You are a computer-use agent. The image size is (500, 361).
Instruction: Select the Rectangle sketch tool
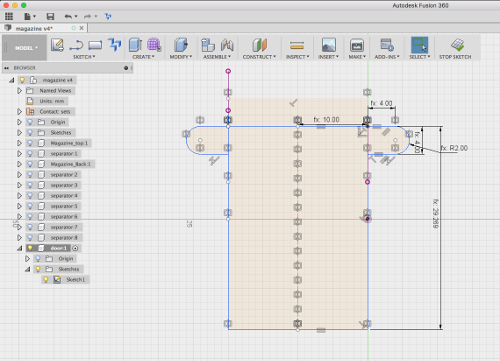pos(95,45)
